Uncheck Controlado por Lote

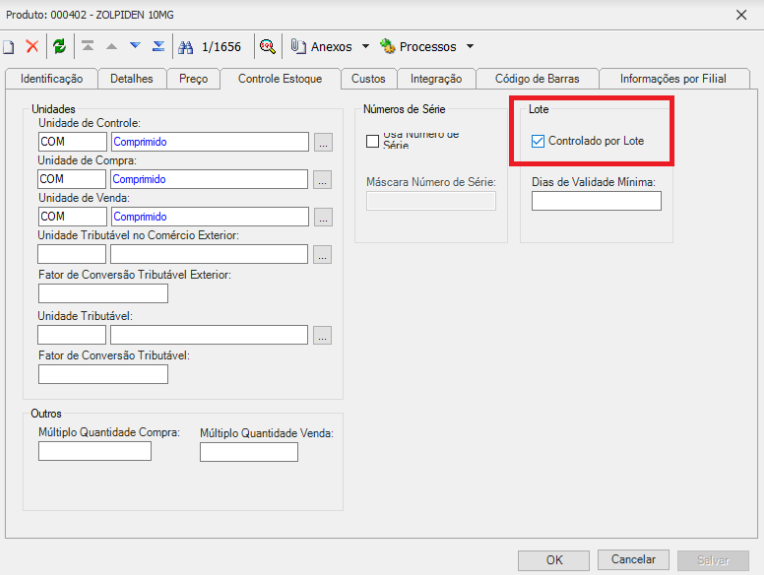click(x=538, y=141)
